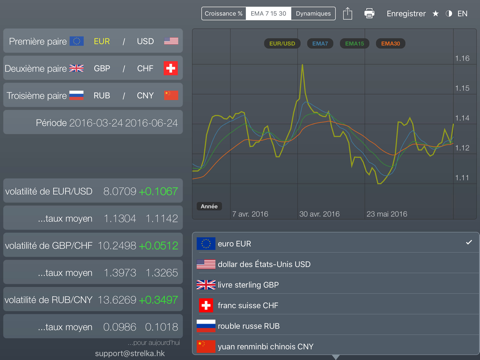Viewport: 480px width, 360px height.
Task: Click the US flag in currency list
Action: coord(206,264)
